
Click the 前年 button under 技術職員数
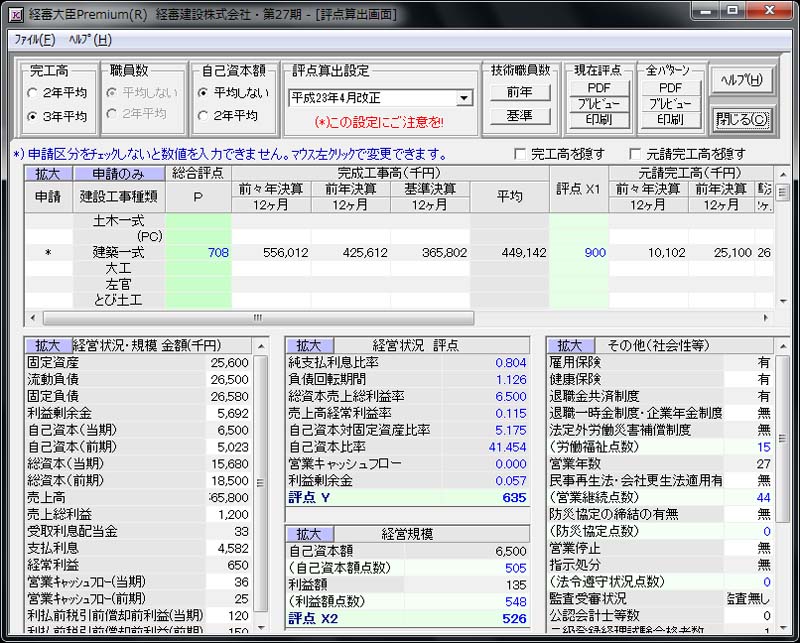[x=519, y=93]
